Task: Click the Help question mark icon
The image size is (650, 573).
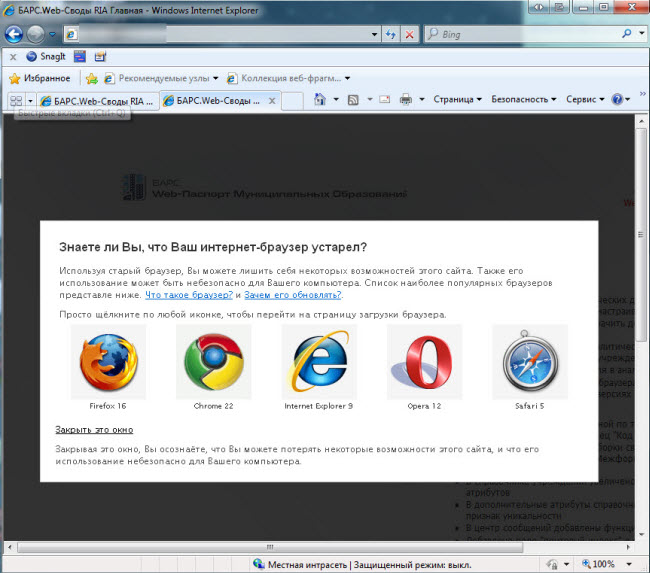Action: 617,100
